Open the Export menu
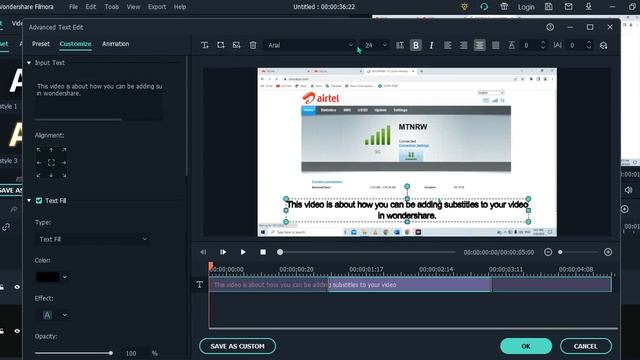This screenshot has height=360, width=640. 157,7
